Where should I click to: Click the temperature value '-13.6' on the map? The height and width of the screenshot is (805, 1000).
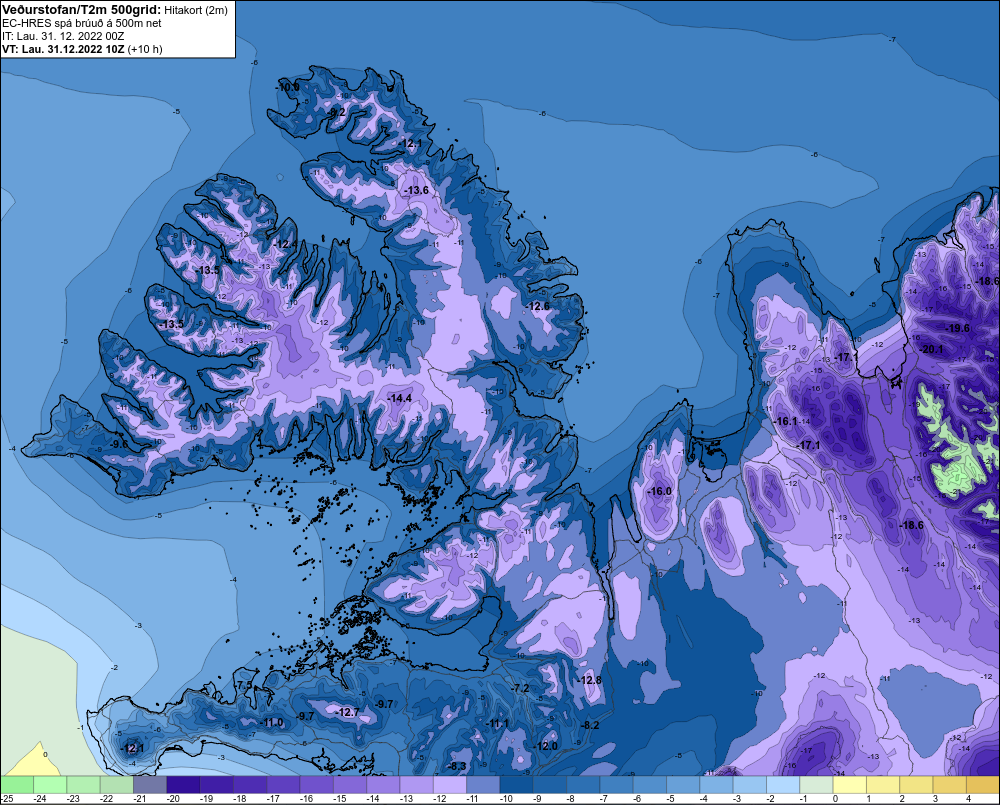tap(416, 190)
